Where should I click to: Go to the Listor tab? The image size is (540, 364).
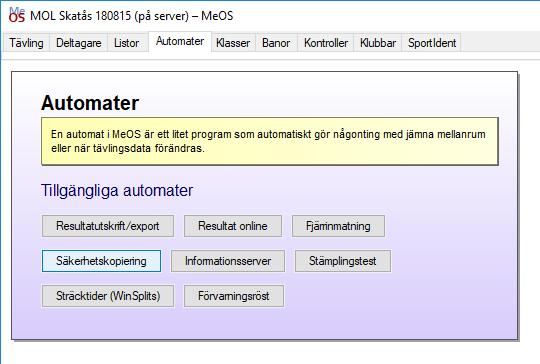(126, 43)
